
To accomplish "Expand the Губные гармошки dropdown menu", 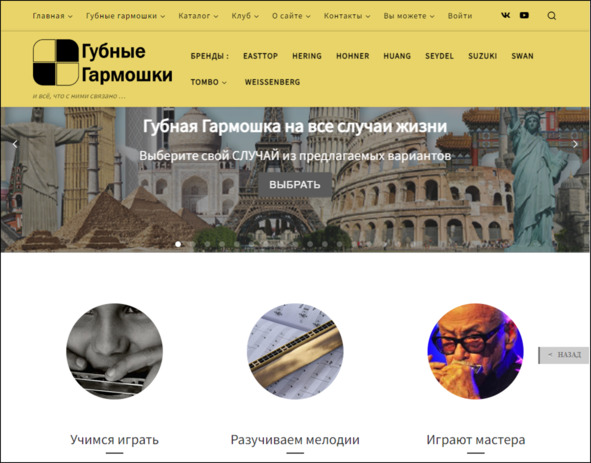I will coord(126,16).
